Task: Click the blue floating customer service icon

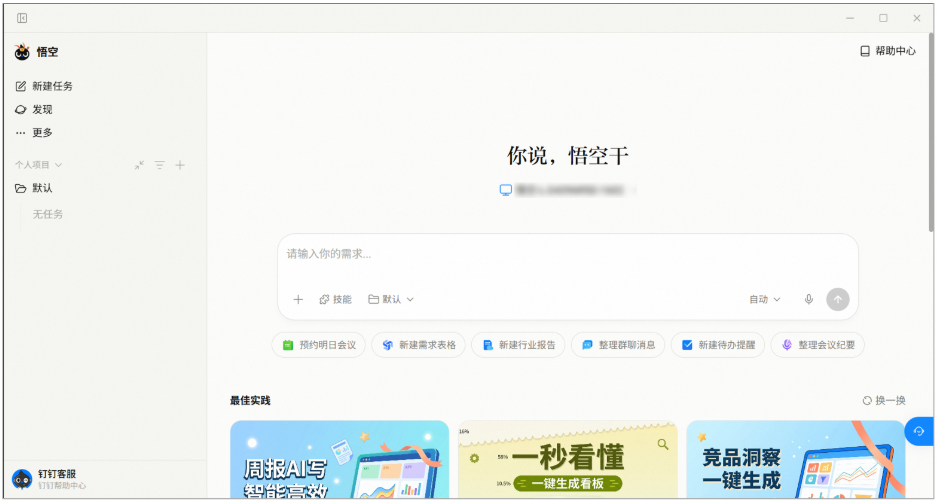Action: tap(919, 431)
